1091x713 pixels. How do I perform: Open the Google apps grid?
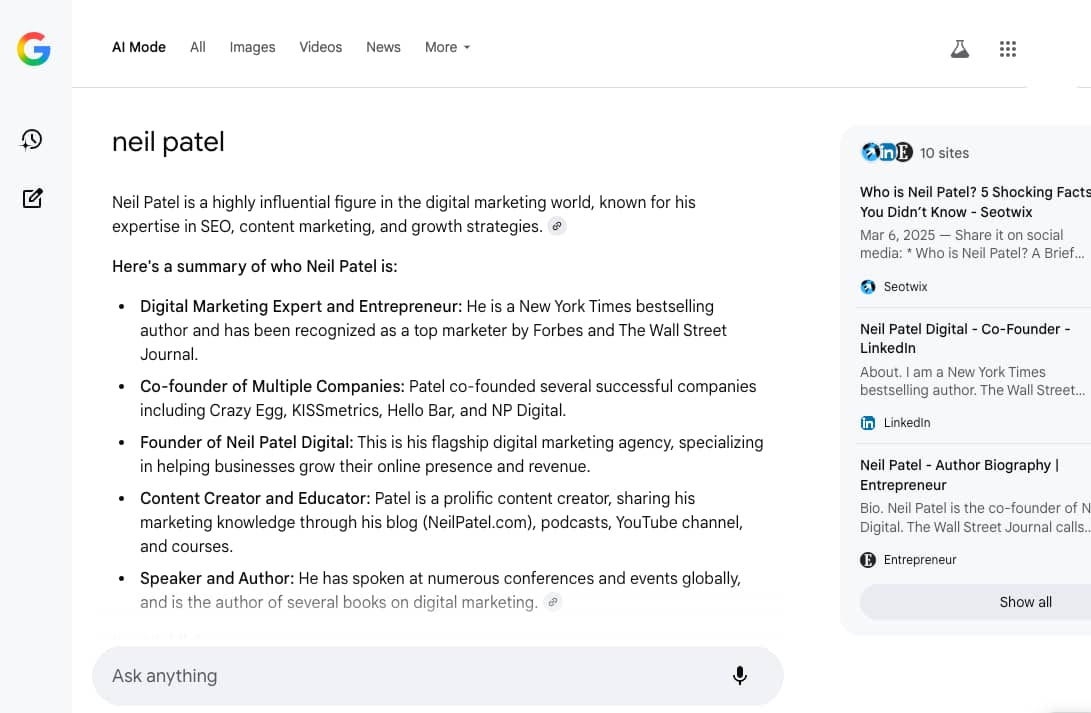pyautogui.click(x=1008, y=49)
